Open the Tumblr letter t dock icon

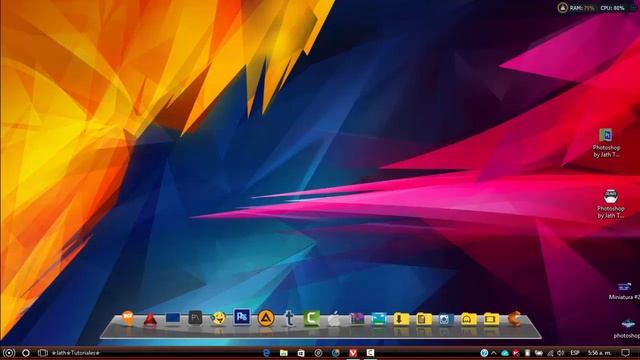(x=289, y=318)
